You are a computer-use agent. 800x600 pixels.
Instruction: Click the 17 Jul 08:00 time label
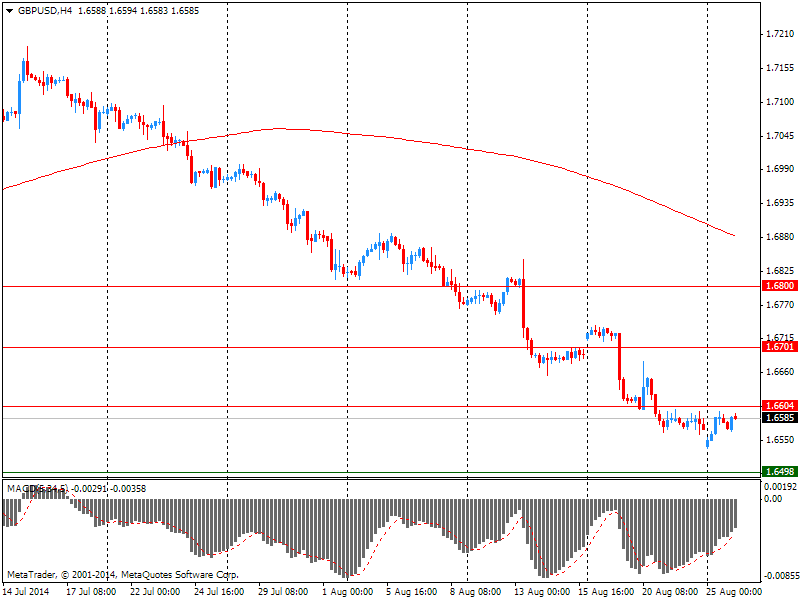tap(91, 592)
